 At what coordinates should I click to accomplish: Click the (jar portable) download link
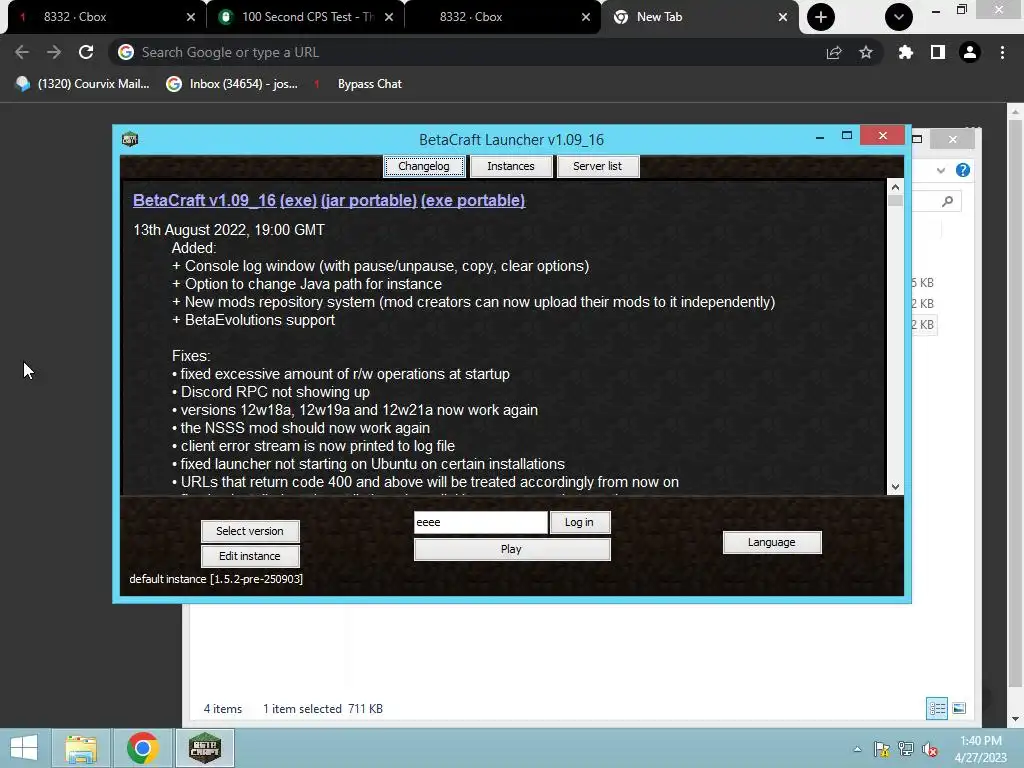pos(369,200)
